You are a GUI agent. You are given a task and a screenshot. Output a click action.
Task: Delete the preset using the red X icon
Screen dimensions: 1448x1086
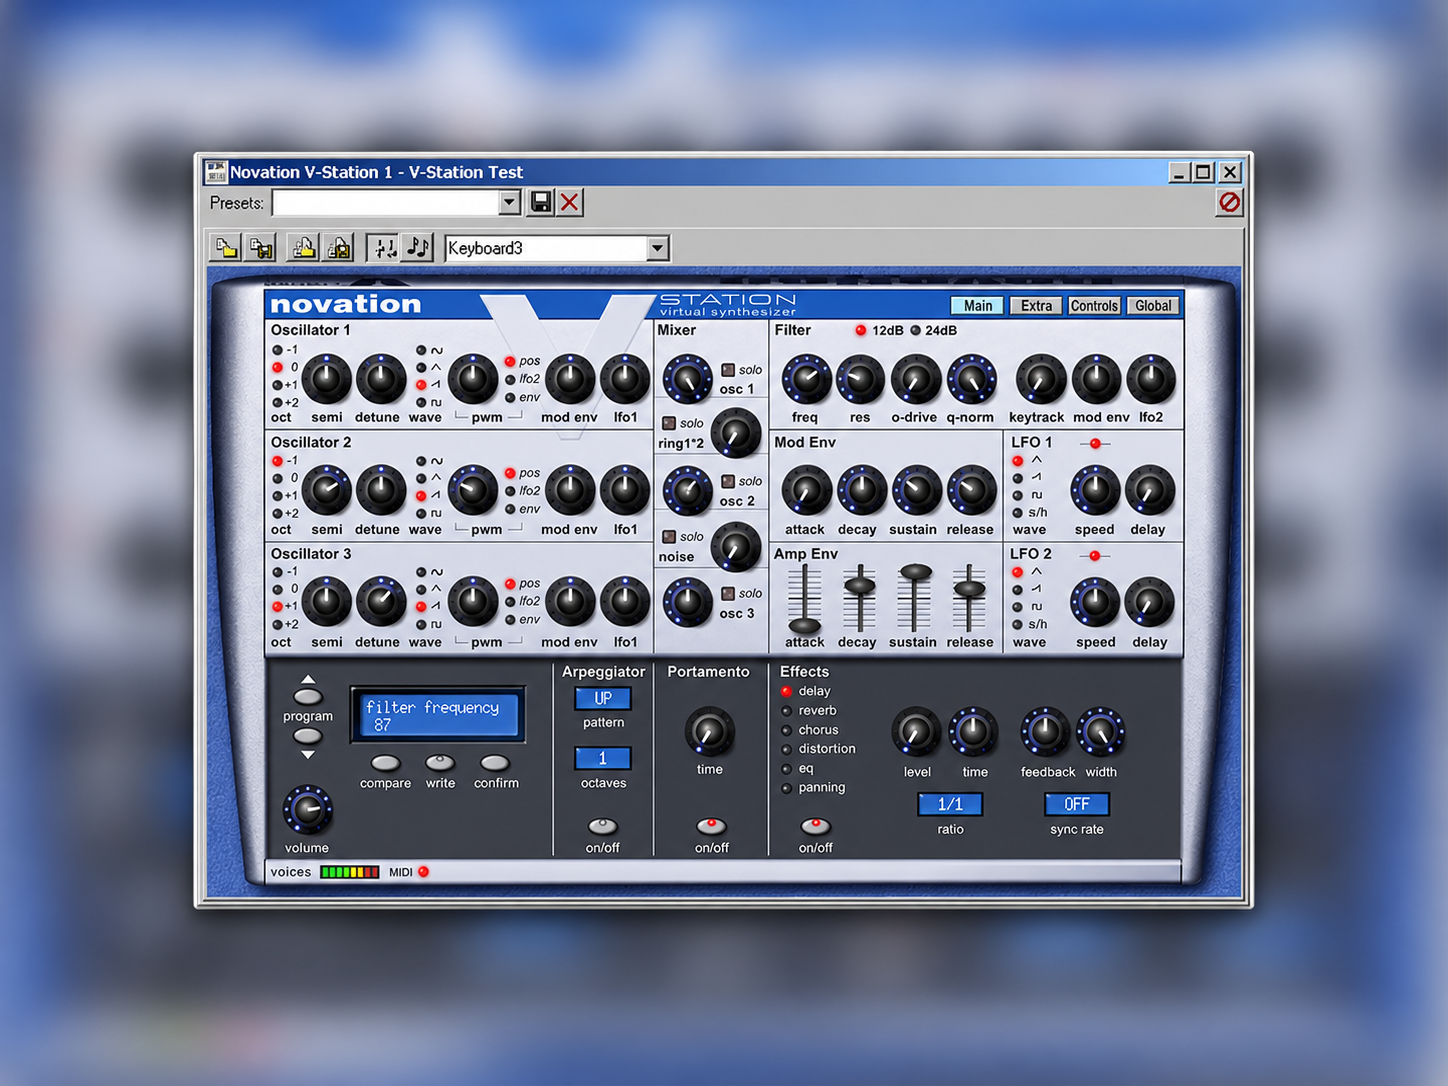click(570, 203)
